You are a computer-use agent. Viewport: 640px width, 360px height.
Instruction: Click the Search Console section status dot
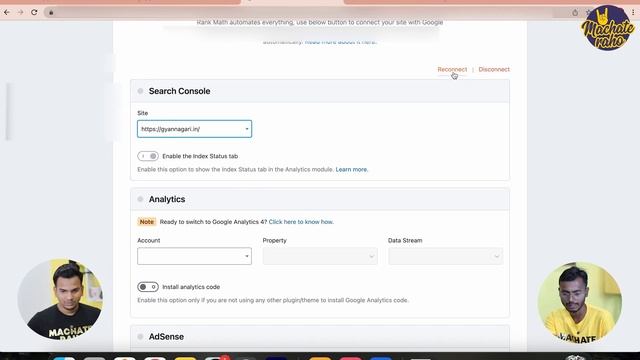(140, 91)
